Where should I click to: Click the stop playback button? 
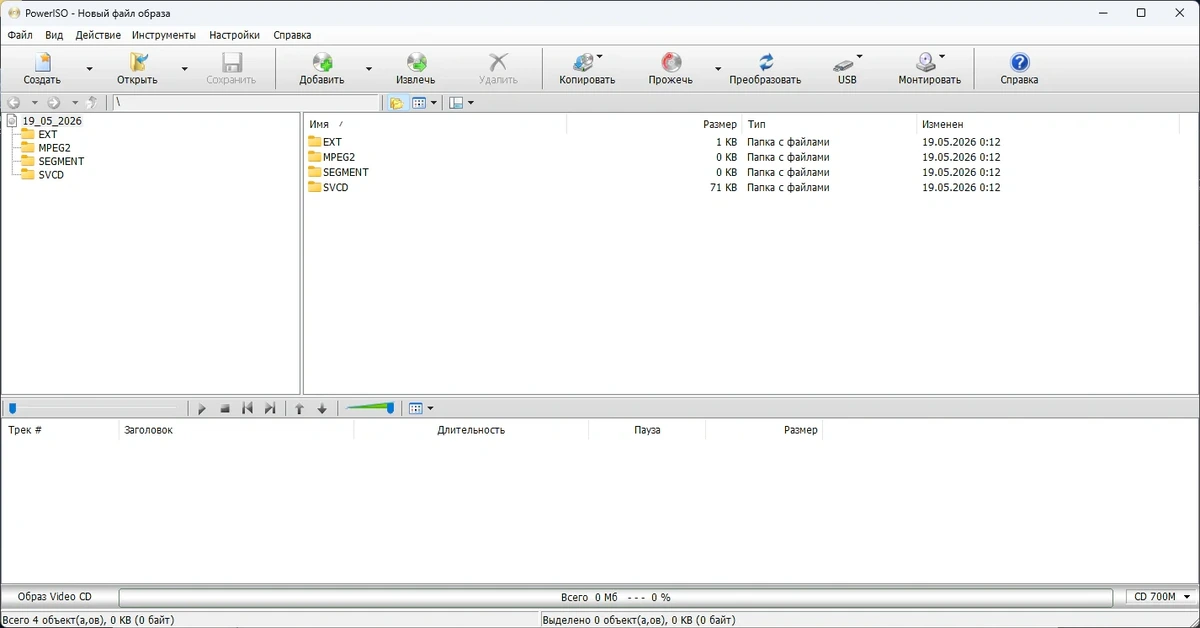(225, 408)
